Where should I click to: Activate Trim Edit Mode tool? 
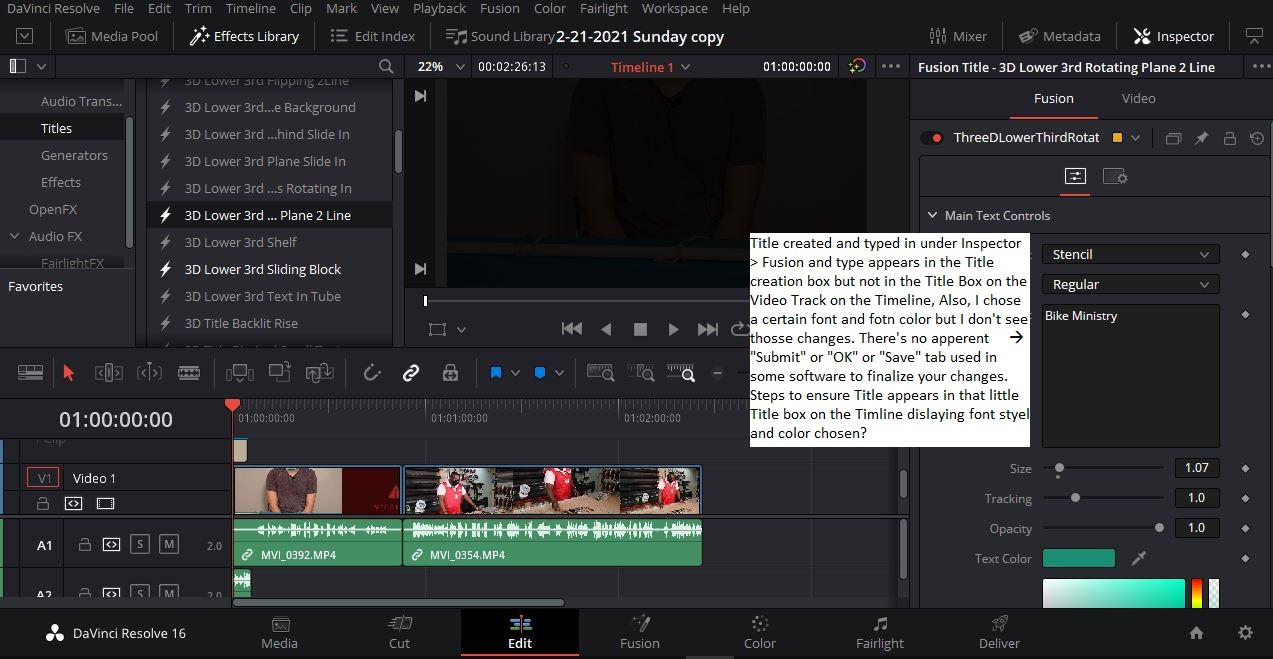(109, 373)
